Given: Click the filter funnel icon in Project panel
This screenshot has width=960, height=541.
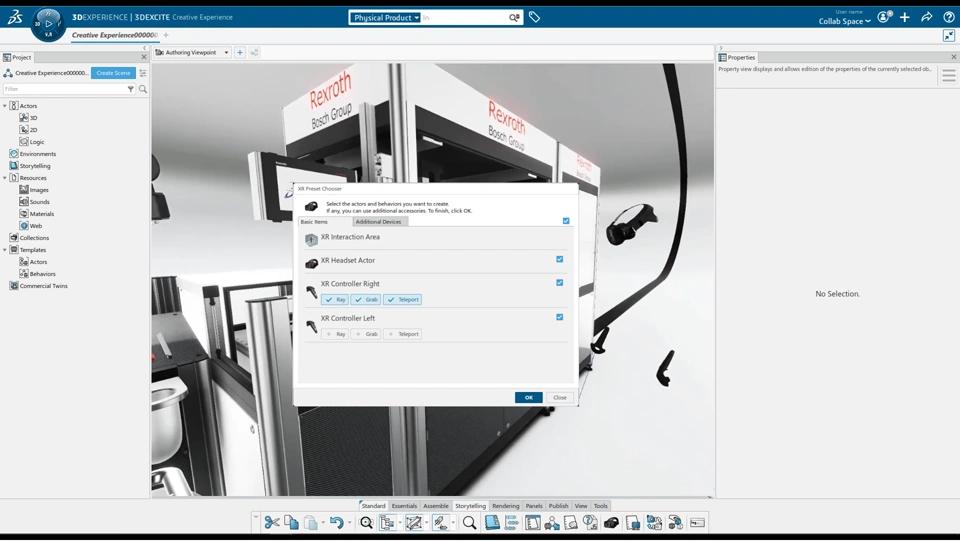Looking at the screenshot, I should (130, 89).
